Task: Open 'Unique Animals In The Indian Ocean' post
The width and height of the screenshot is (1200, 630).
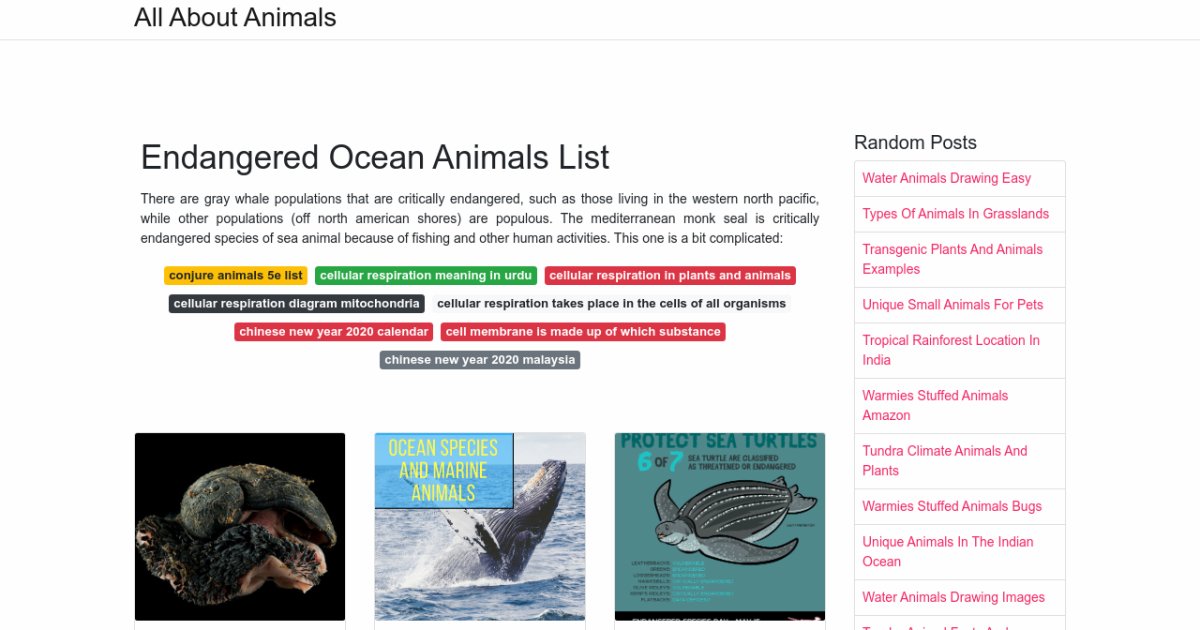Action: click(947, 552)
